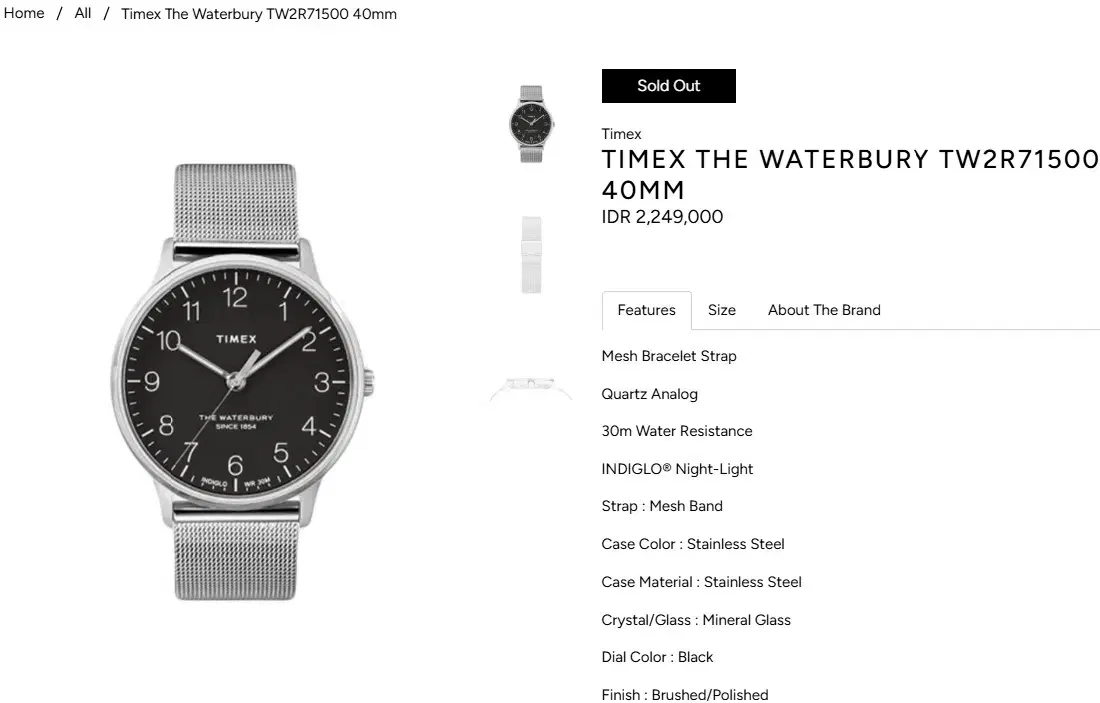Select the mesh strap thumbnail
Image resolution: width=1100 pixels, height=703 pixels.
(x=531, y=255)
